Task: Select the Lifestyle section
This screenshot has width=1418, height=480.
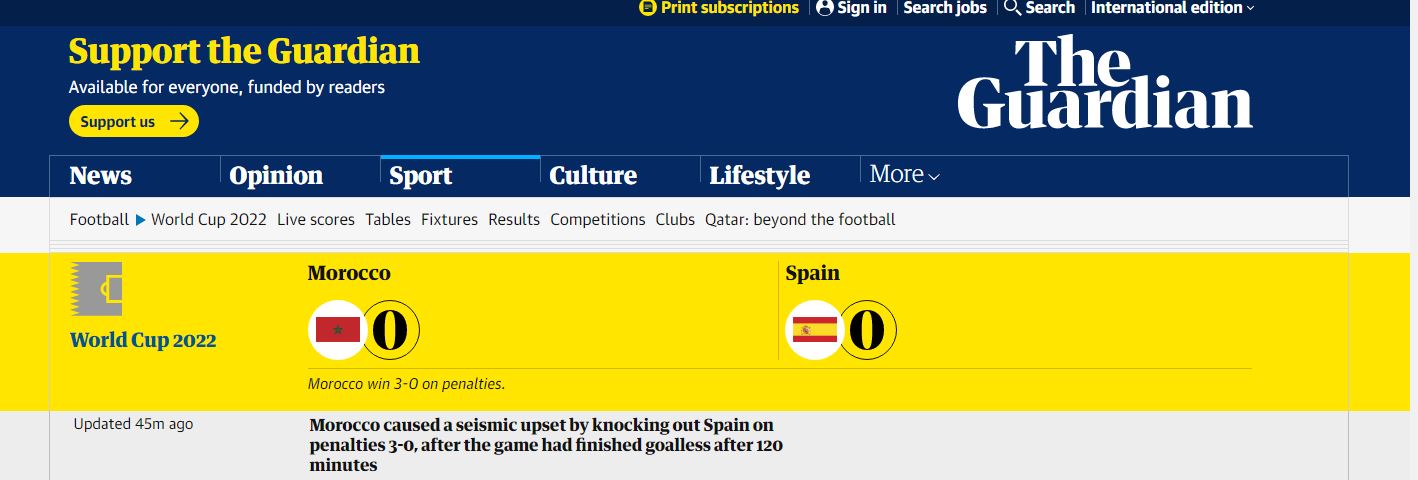Action: point(759,176)
